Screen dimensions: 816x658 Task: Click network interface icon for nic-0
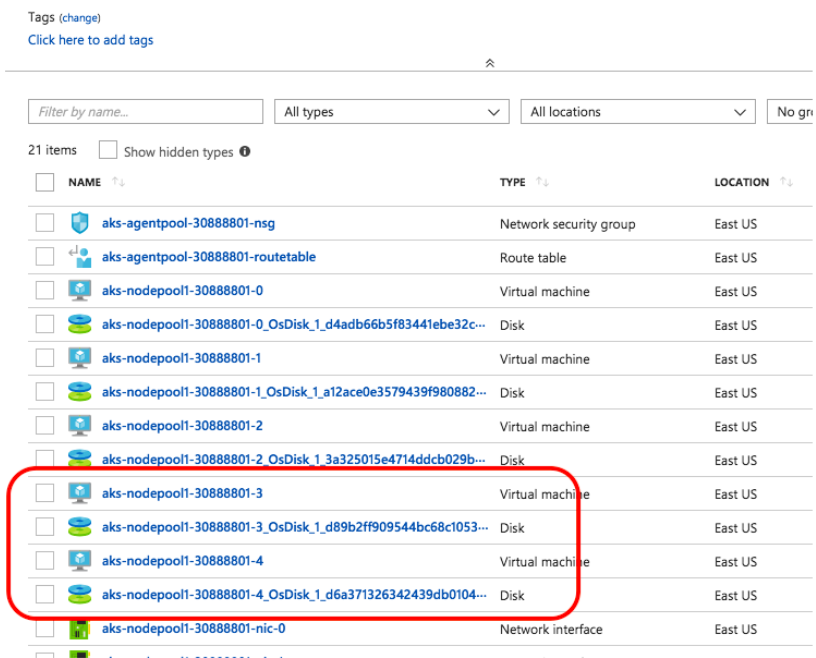tap(80, 629)
